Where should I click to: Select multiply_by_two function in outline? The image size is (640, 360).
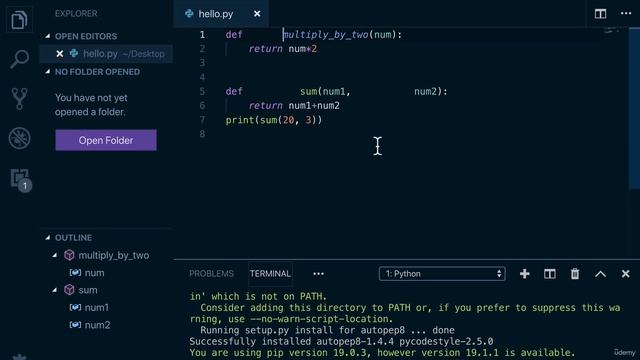coord(113,255)
